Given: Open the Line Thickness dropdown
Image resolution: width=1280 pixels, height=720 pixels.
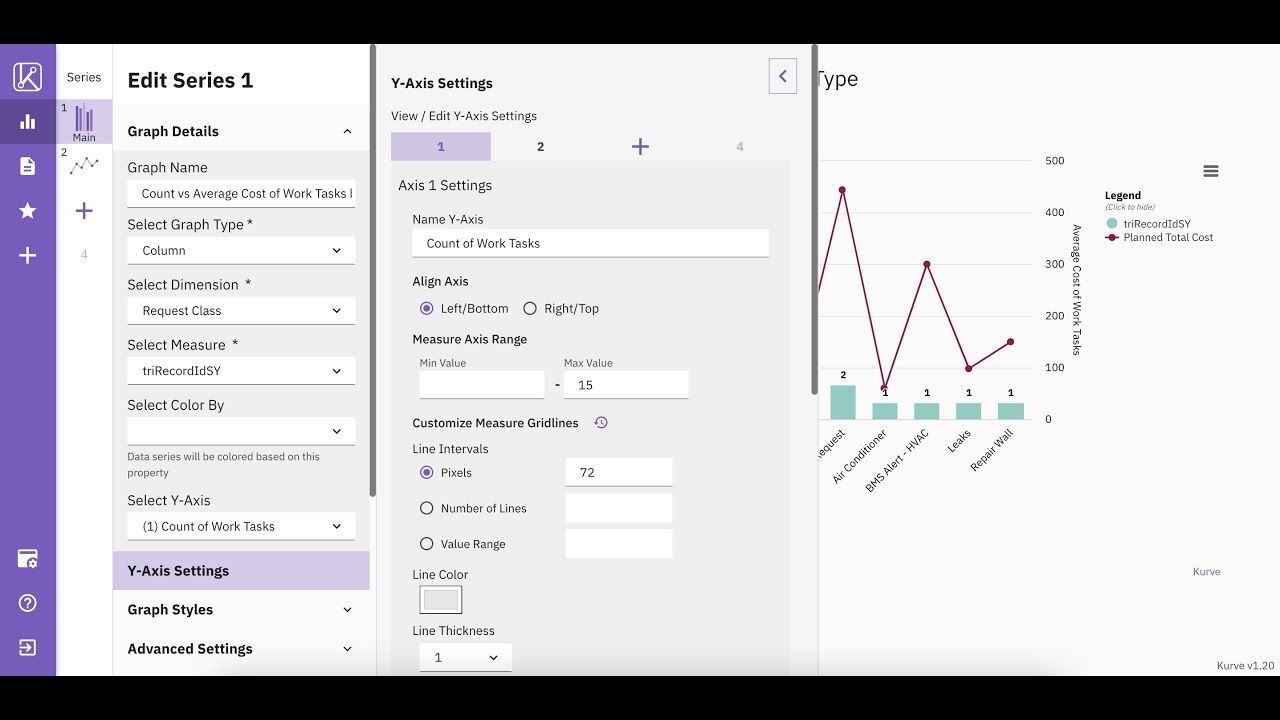Looking at the screenshot, I should tap(465, 658).
